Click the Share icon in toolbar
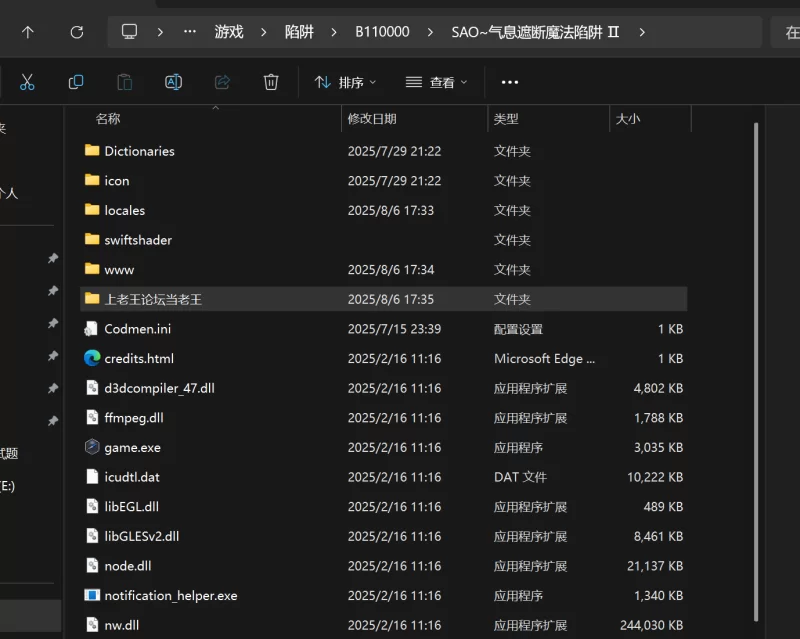 click(222, 82)
